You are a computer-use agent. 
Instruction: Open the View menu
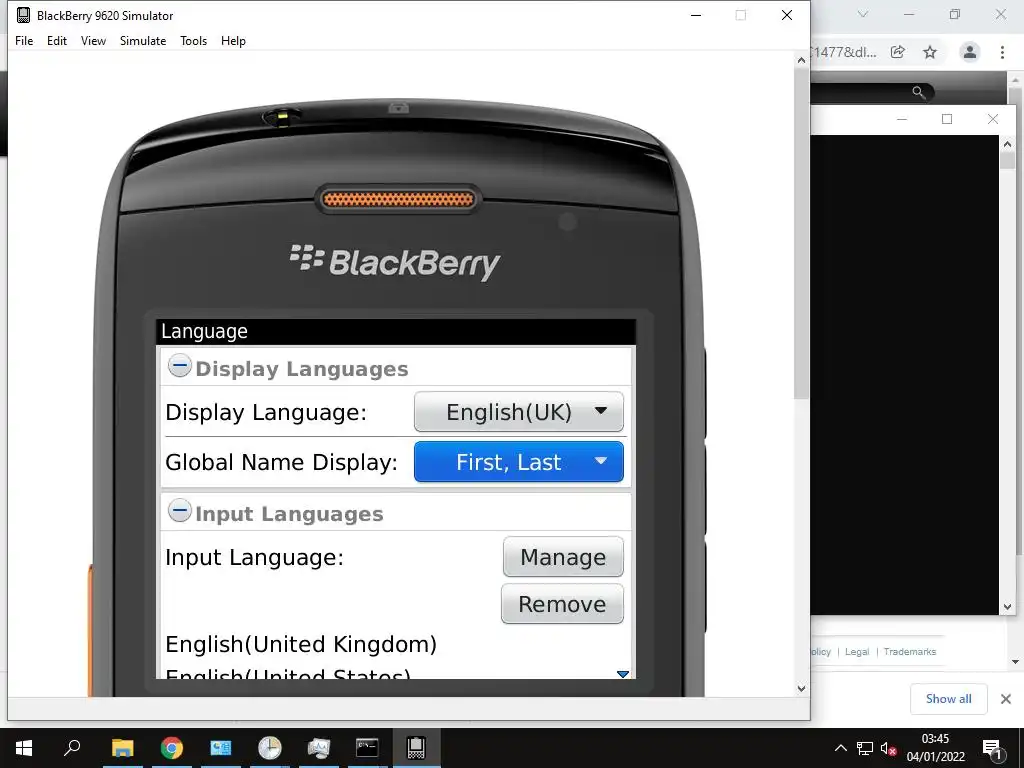pos(93,40)
